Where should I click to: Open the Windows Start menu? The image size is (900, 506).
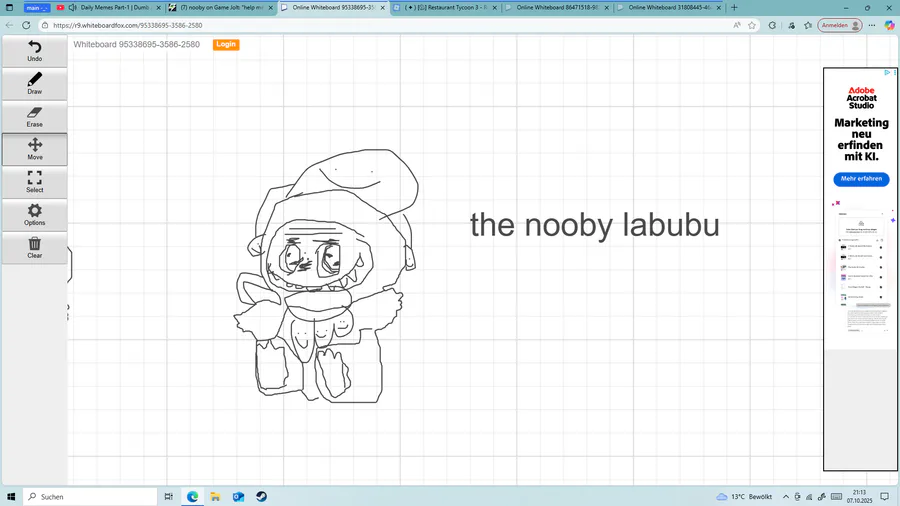pyautogui.click(x=11, y=496)
